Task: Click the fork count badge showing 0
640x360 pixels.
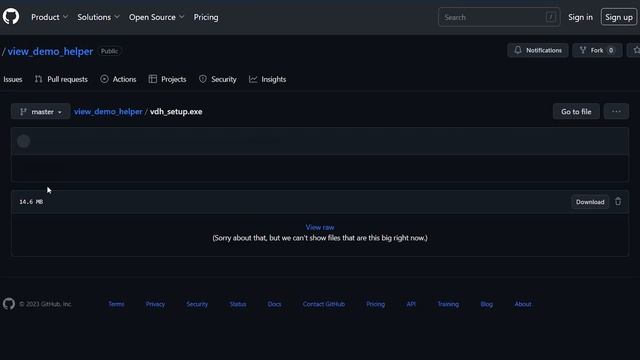Action: [x=611, y=50]
